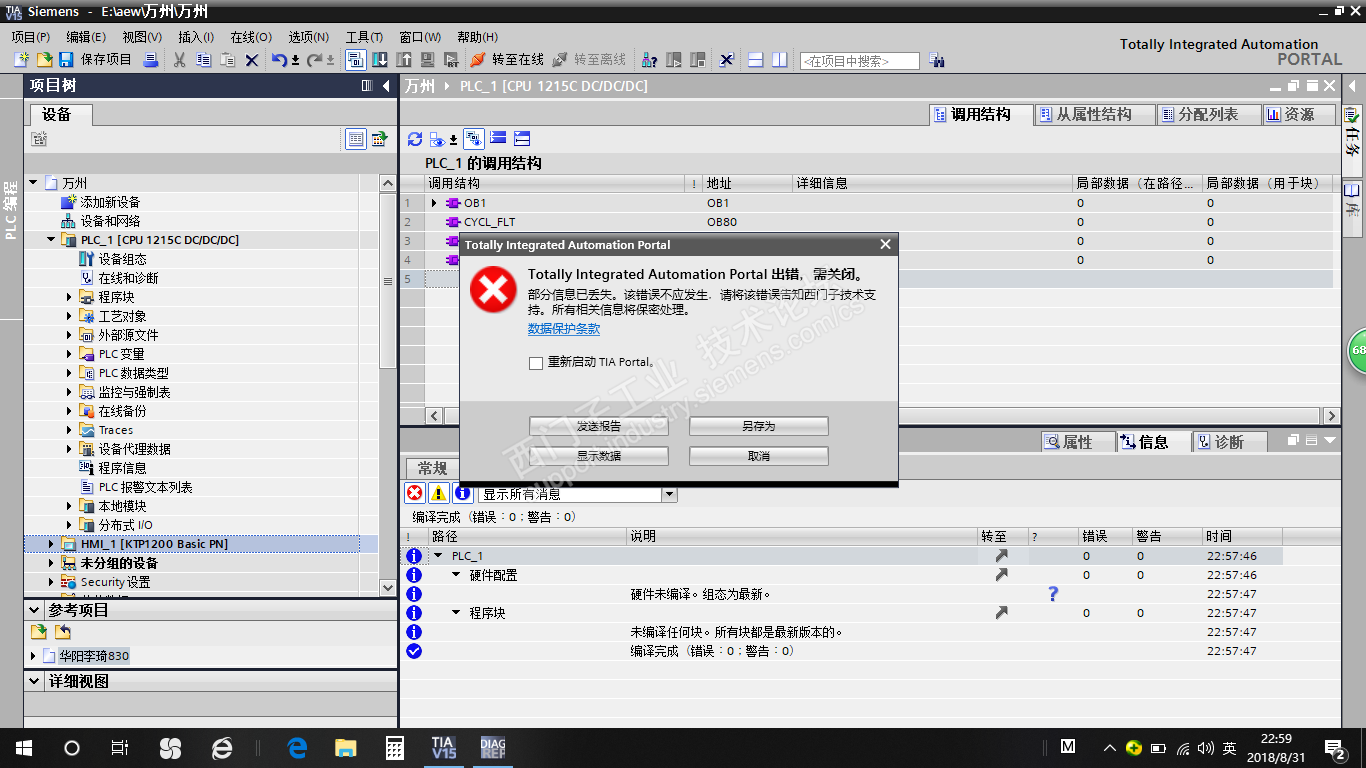This screenshot has height=768, width=1366.
Task: Open the Windows Start menu
Action: pyautogui.click(x=23, y=747)
